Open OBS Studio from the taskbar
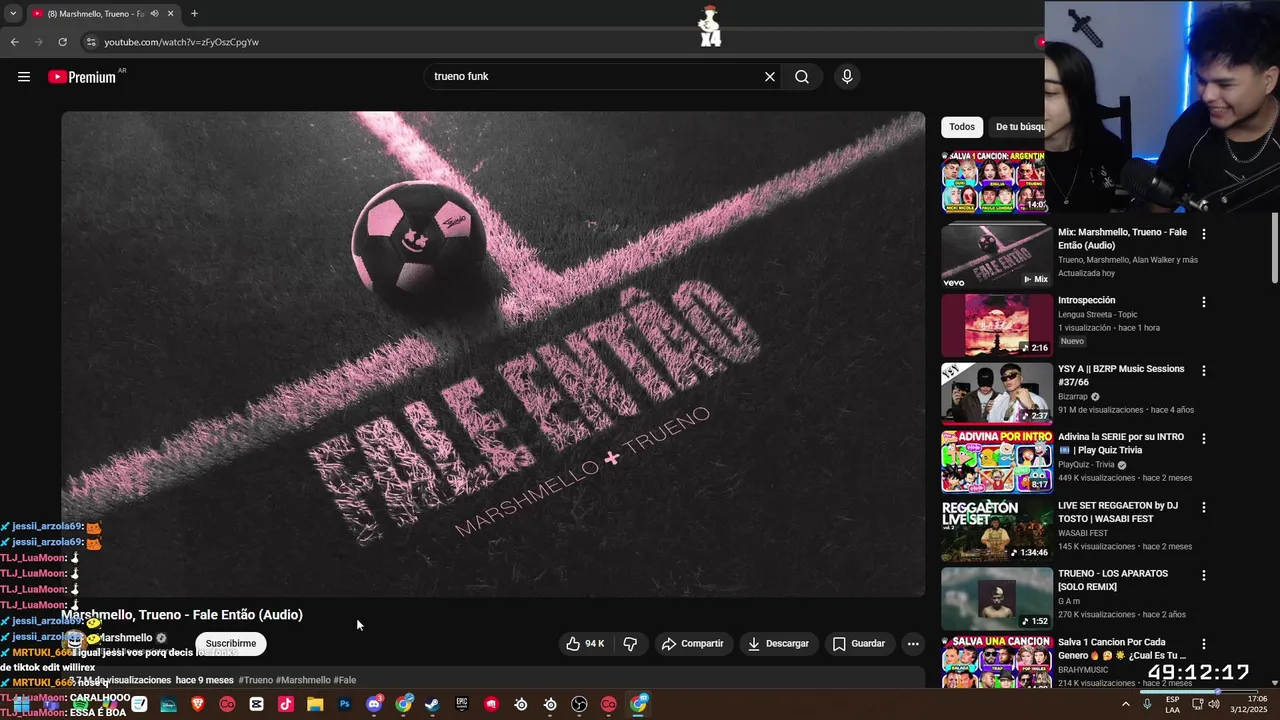 [579, 704]
